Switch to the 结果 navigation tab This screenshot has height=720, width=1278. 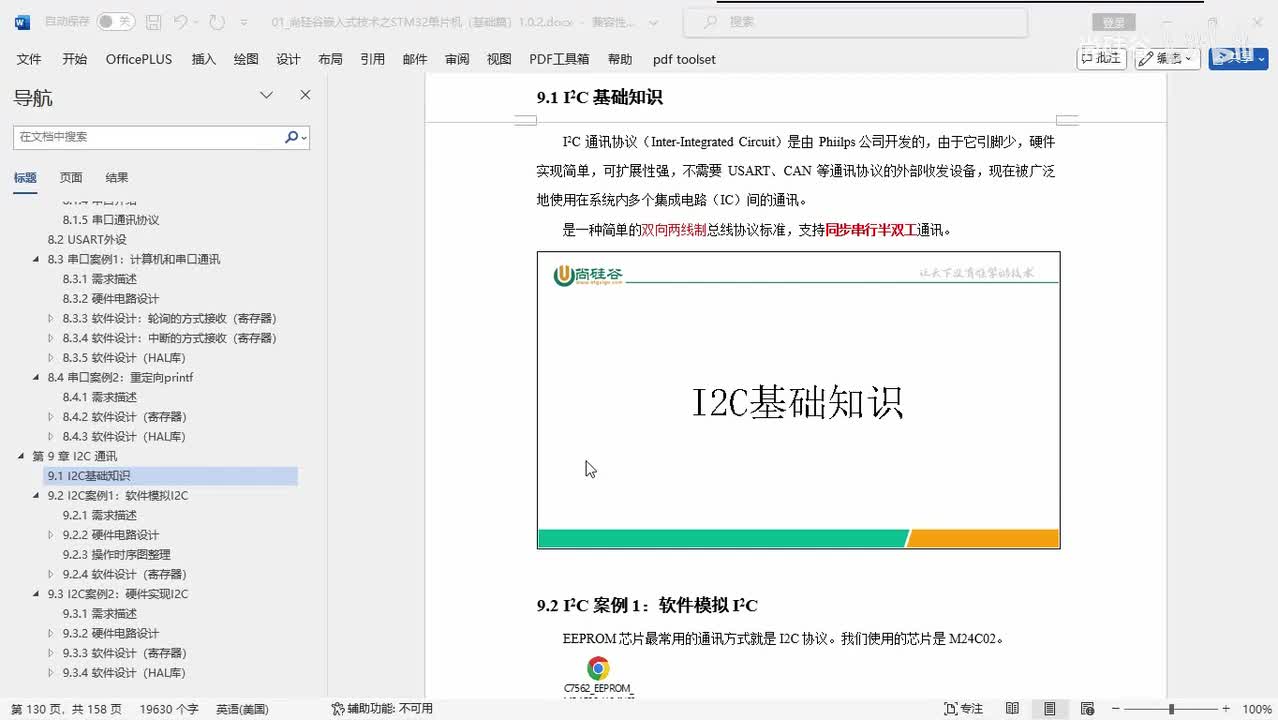click(x=117, y=177)
